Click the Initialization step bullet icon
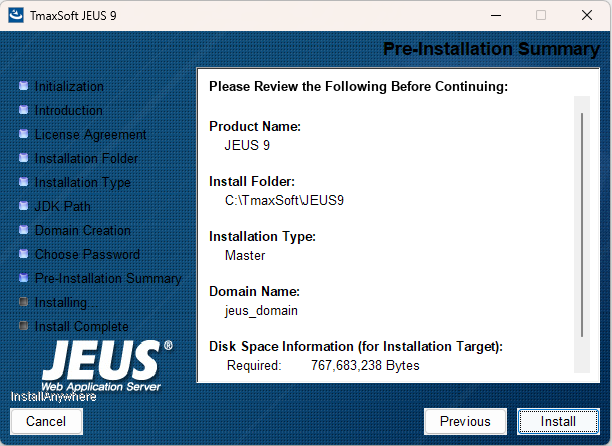This screenshot has width=612, height=446. 23,86
